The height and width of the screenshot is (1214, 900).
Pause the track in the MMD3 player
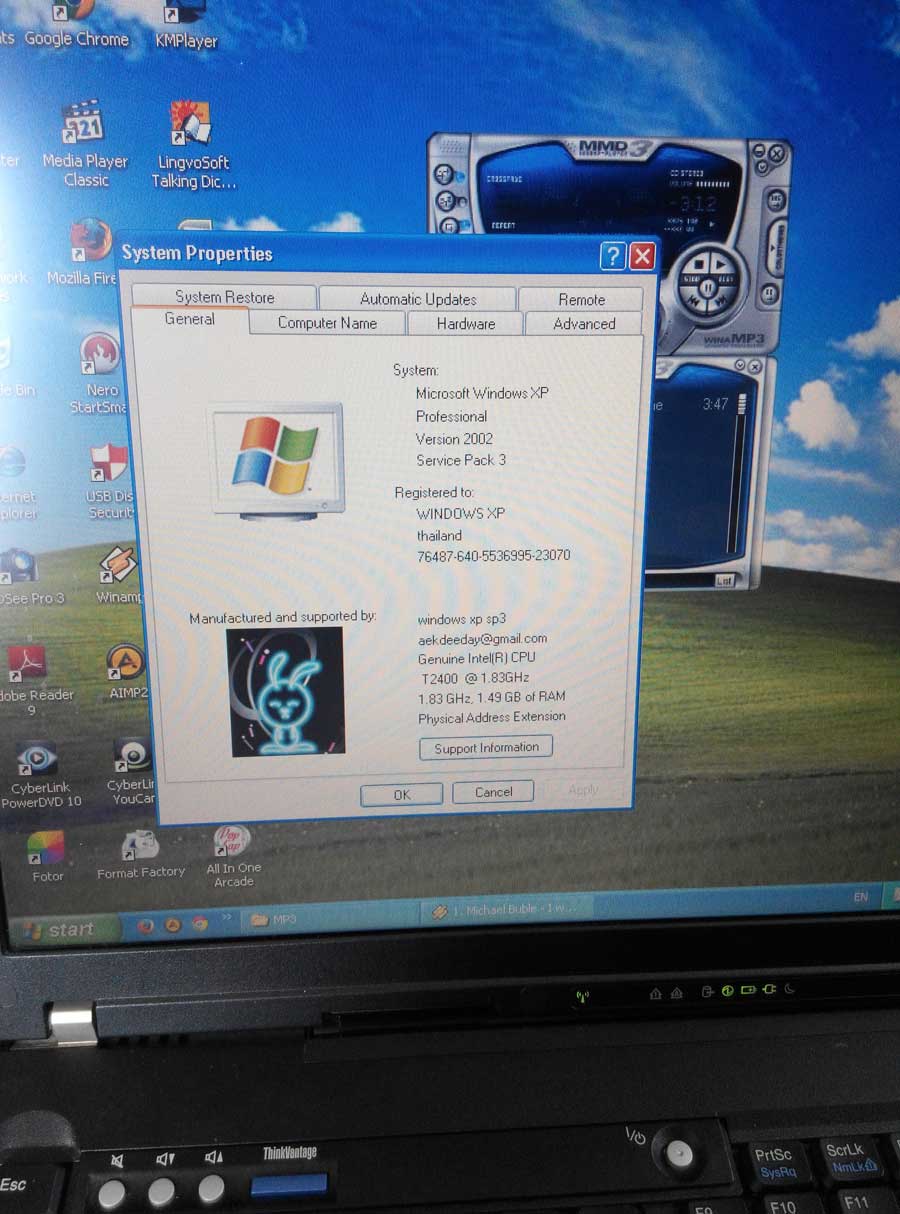(x=708, y=288)
